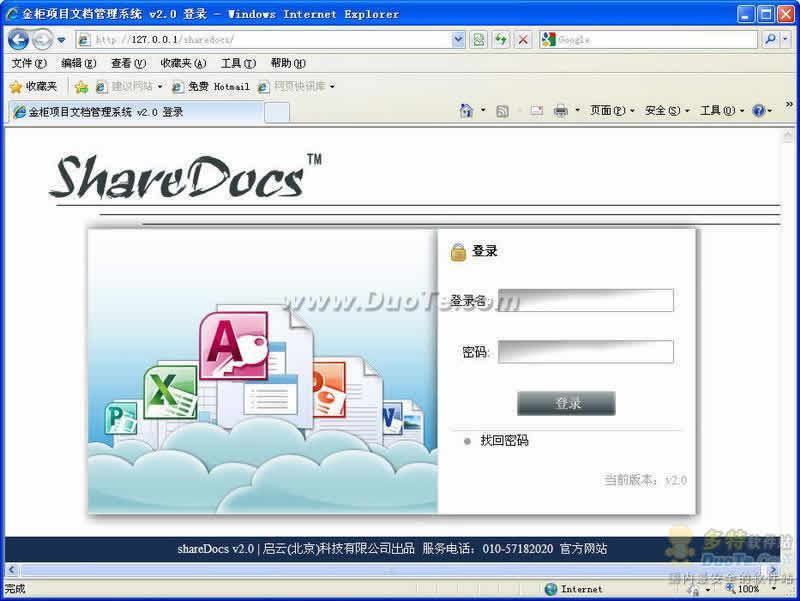Image resolution: width=800 pixels, height=601 pixels.
Task: Open the 帮助(H) menu
Action: [x=288, y=63]
